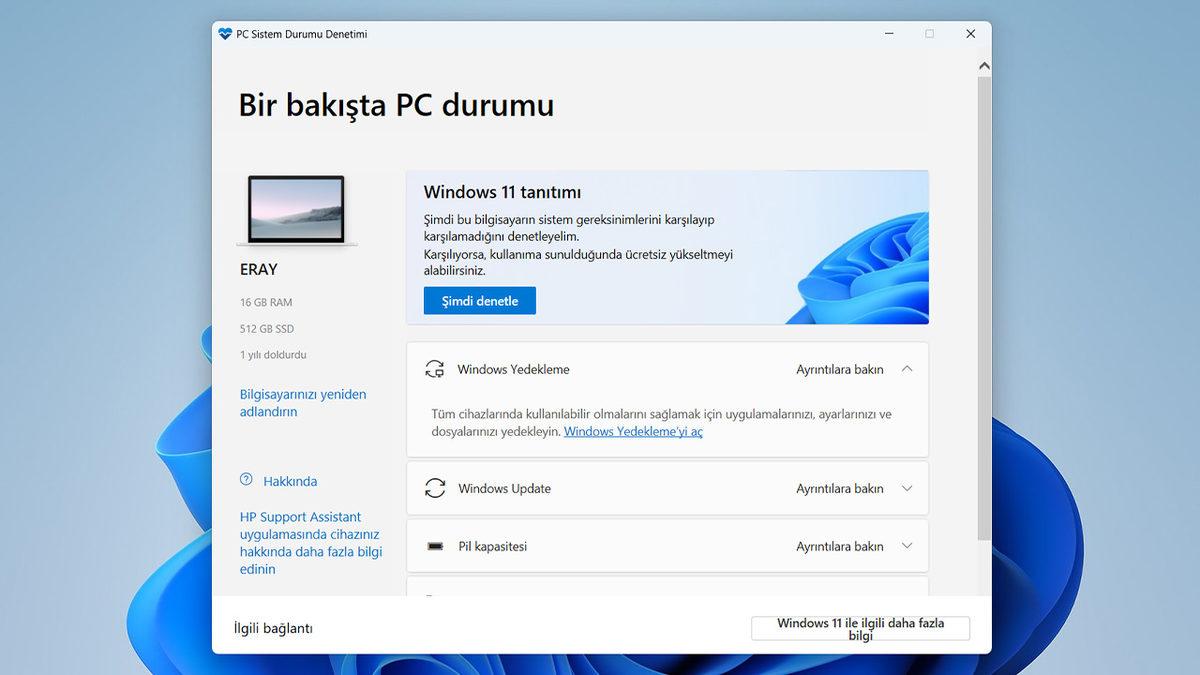Click the scroll-up arrow on the scrollbar

pyautogui.click(x=984, y=66)
